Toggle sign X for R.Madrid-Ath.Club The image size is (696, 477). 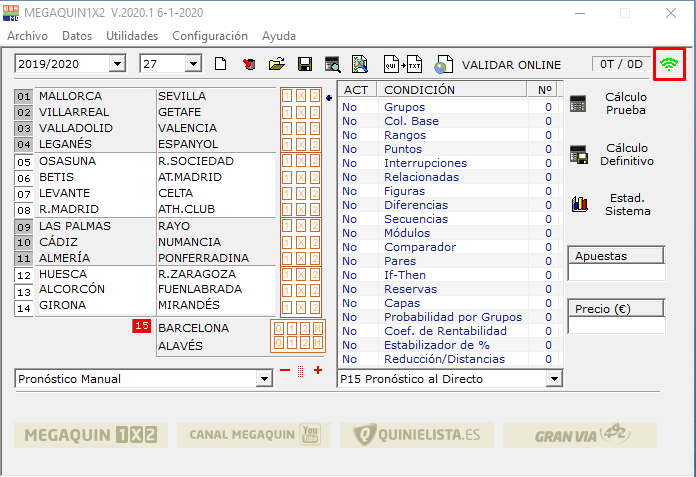point(301,209)
